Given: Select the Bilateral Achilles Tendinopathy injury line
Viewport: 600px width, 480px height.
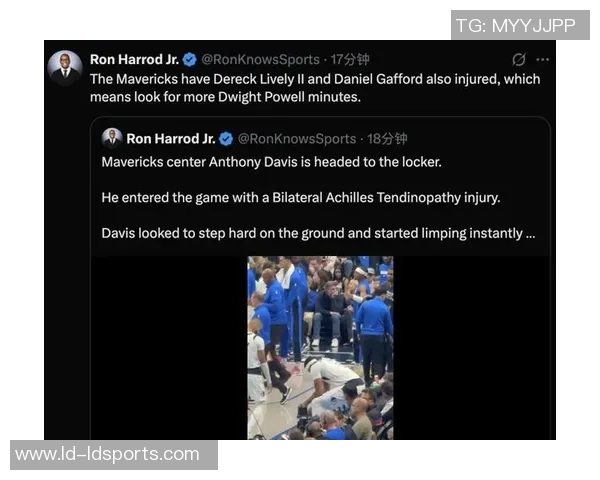Looking at the screenshot, I should 301,198.
